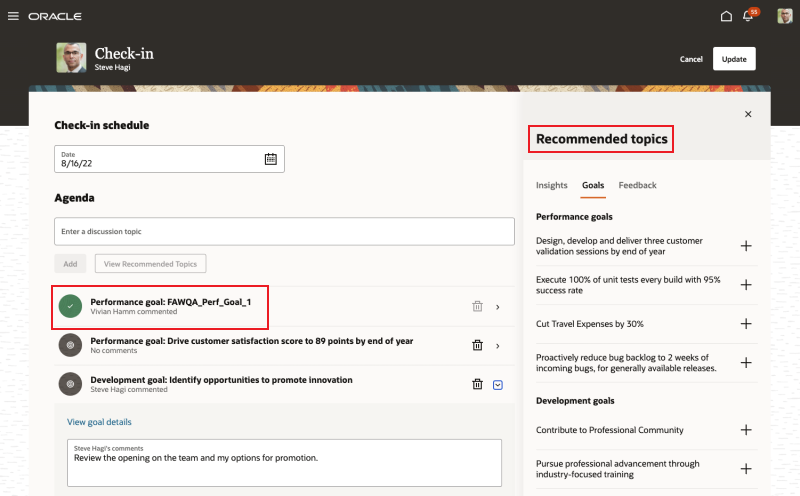Click the Cancel button
Image resolution: width=800 pixels, height=496 pixels.
(x=691, y=59)
